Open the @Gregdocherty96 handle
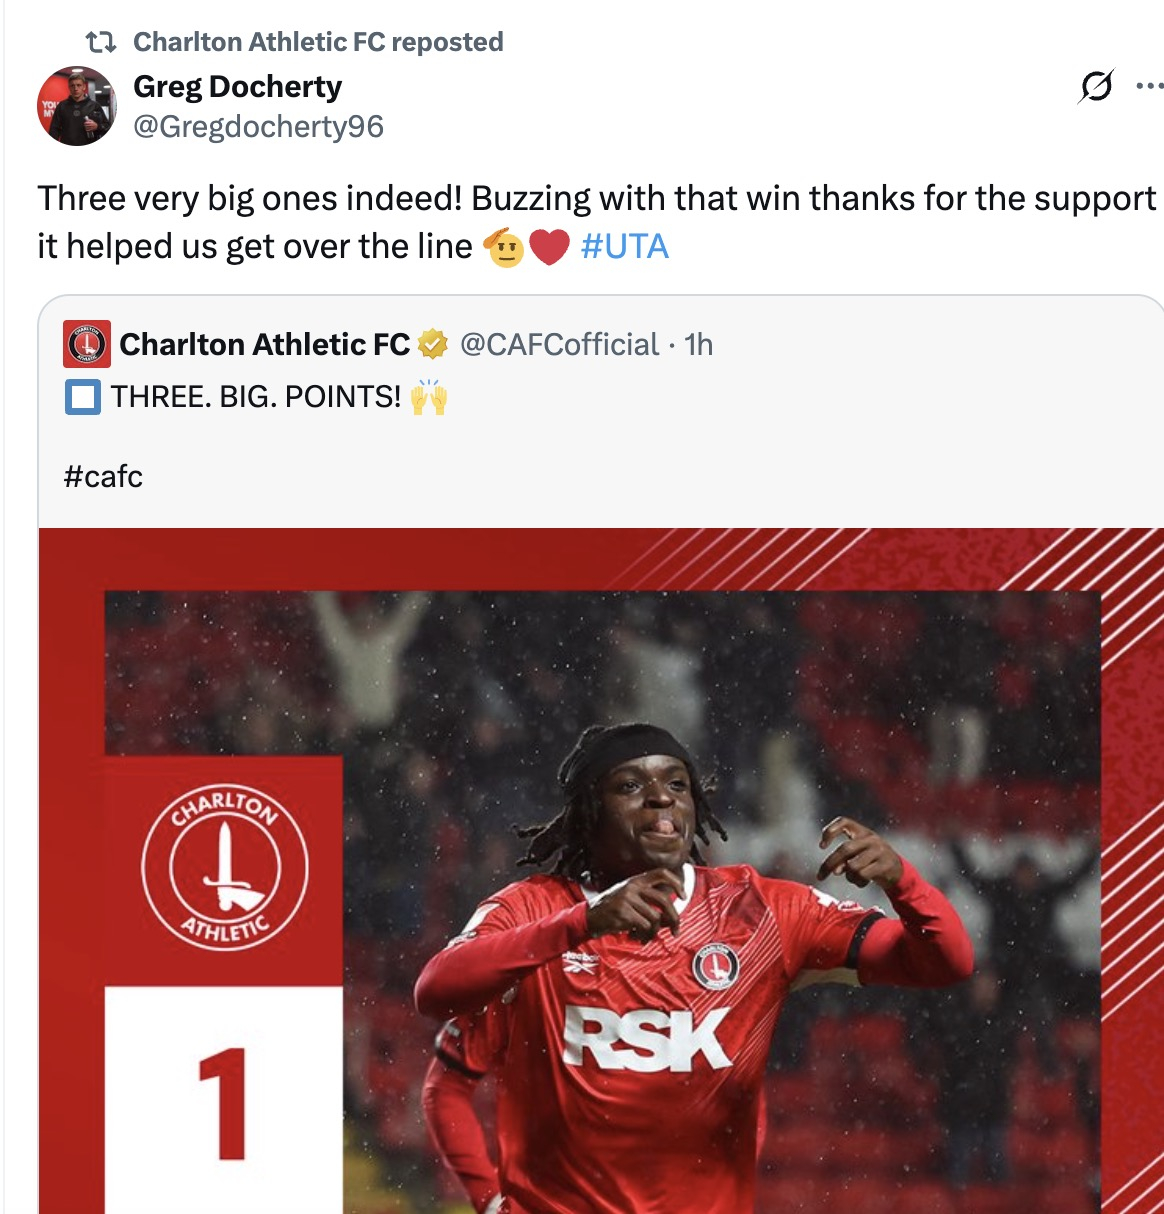The image size is (1164, 1214). click(258, 127)
